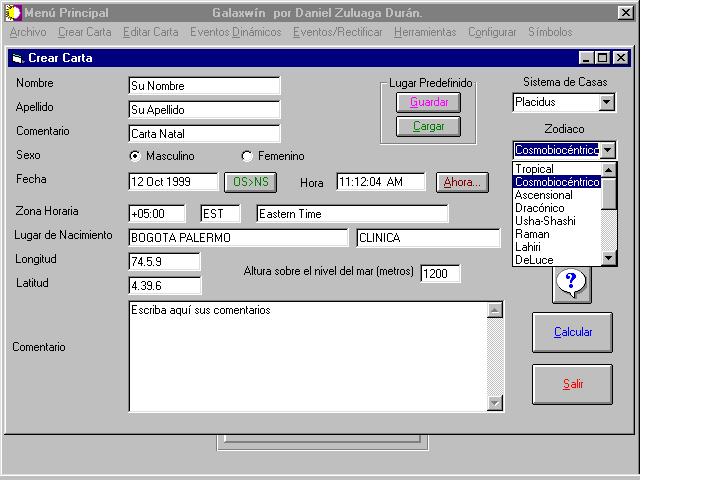Click the Crear Carta window title icon

pyautogui.click(x=17, y=58)
